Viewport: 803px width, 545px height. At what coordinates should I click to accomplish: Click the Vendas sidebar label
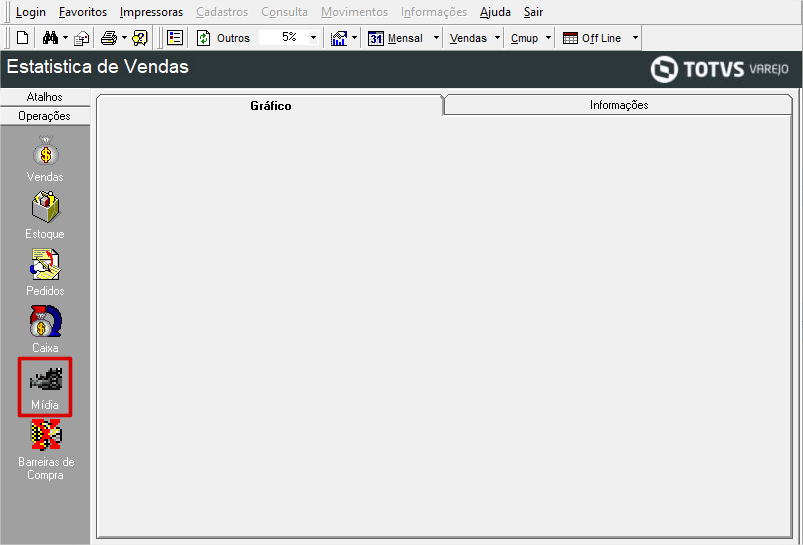point(45,177)
